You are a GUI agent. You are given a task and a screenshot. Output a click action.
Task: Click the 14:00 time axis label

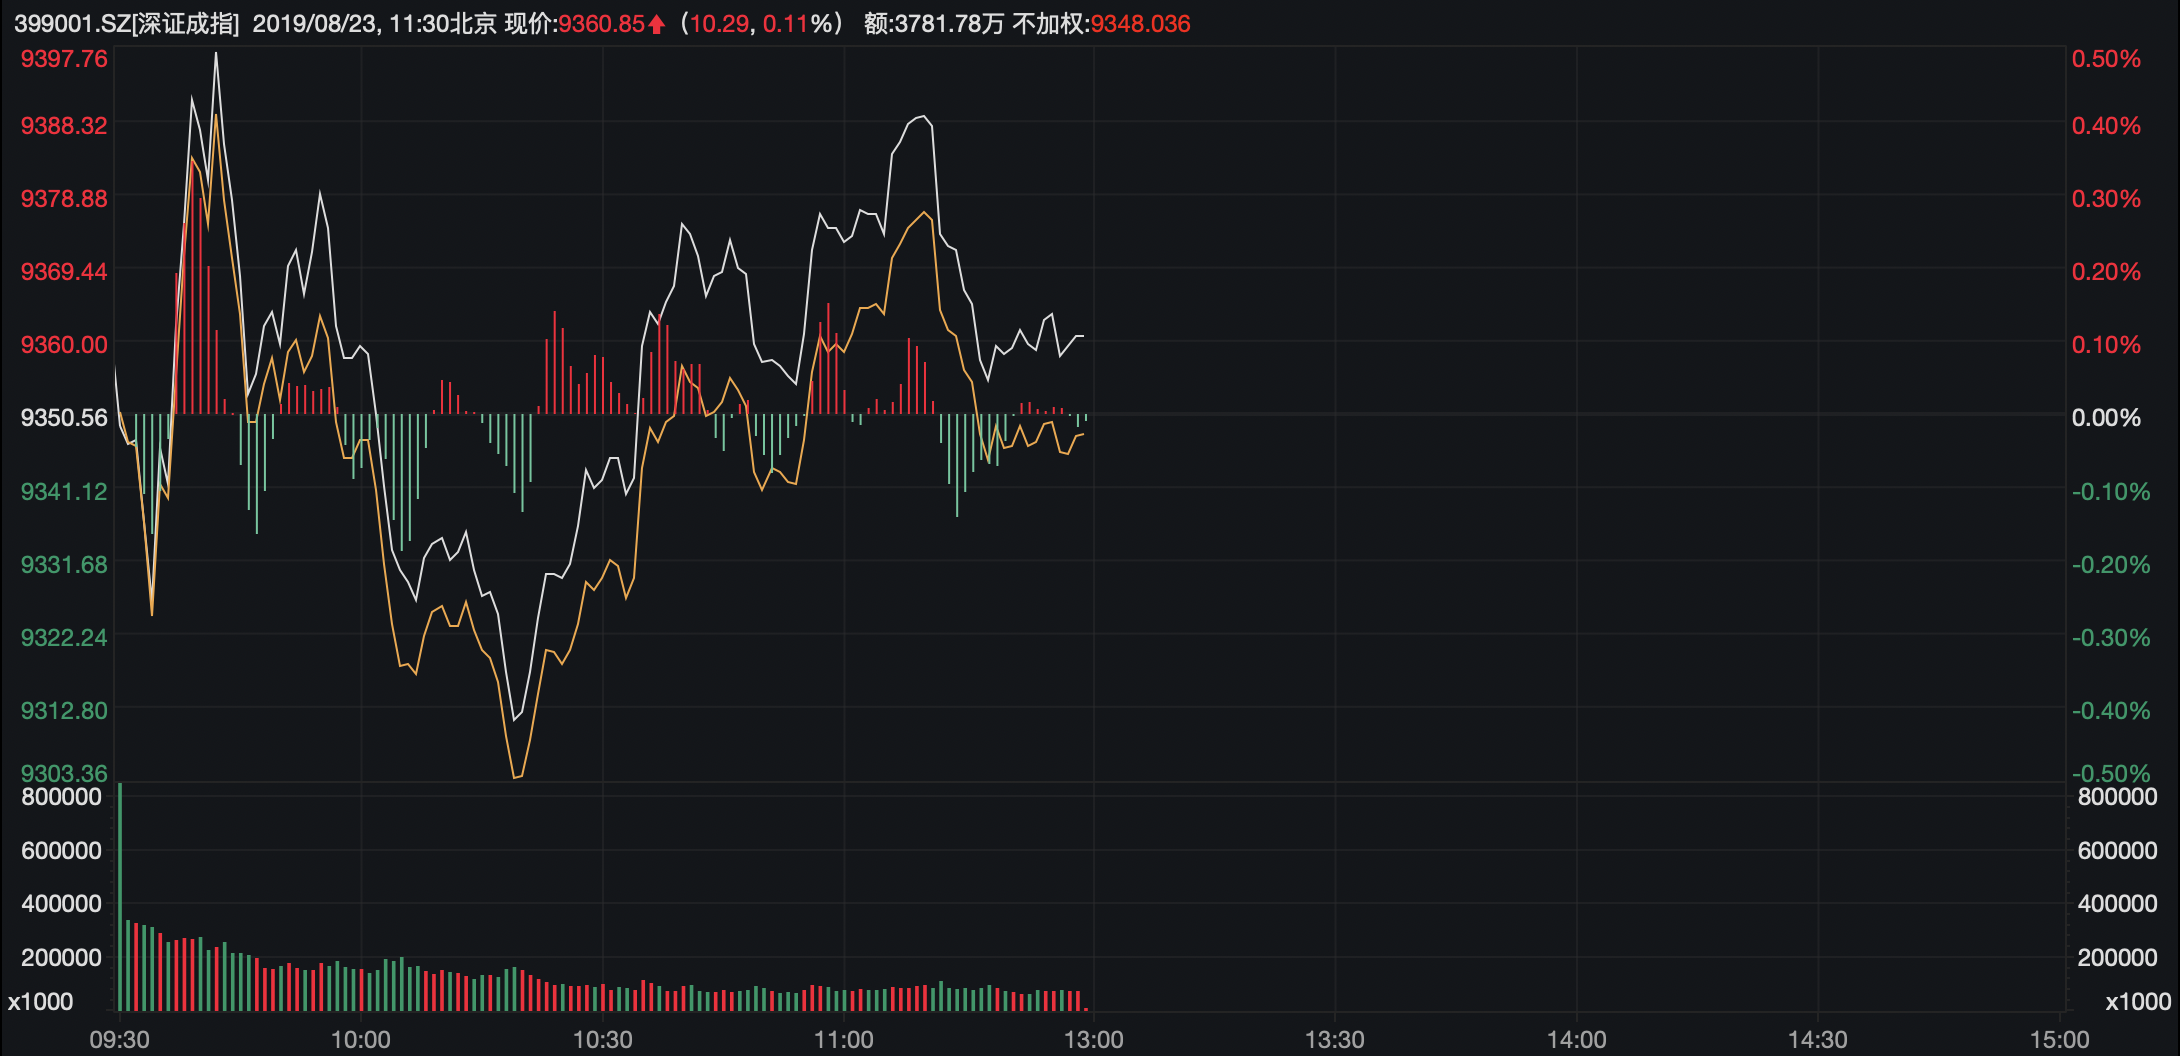1577,1040
